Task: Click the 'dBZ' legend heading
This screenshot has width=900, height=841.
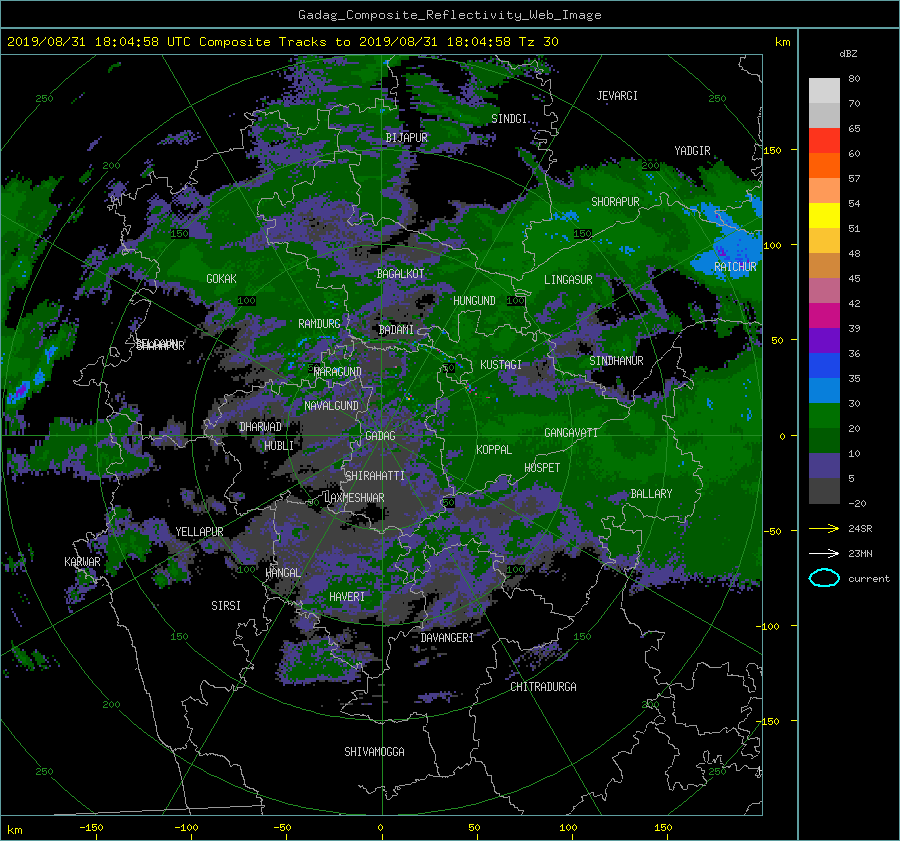Action: 848,53
